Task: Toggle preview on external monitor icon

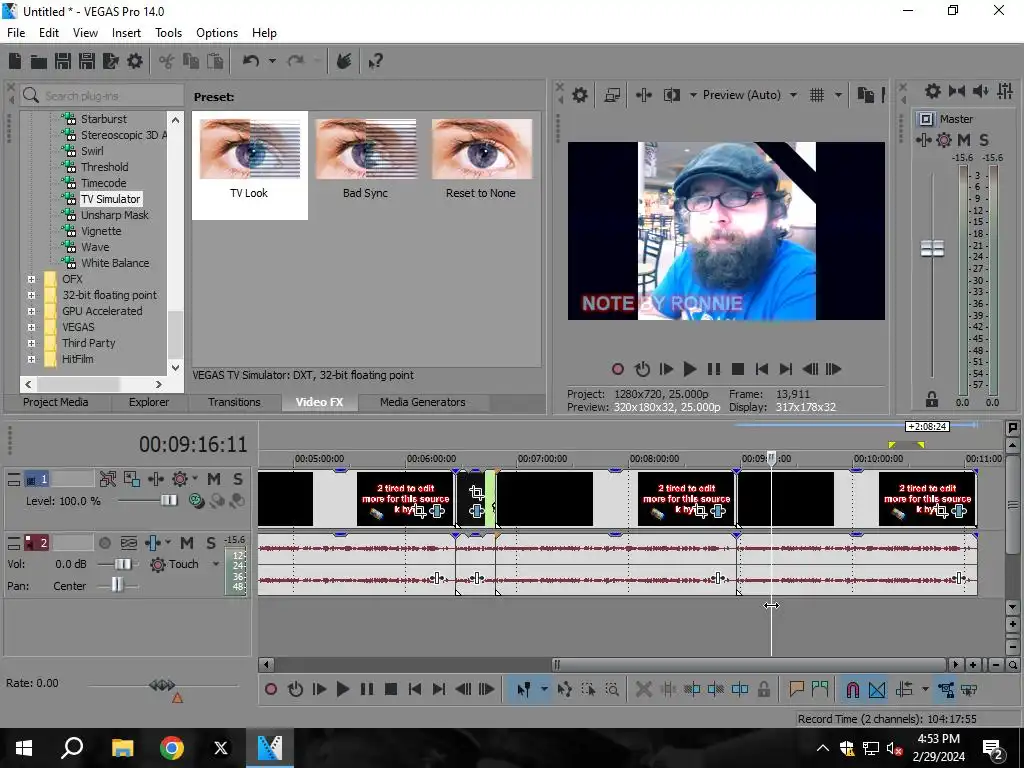Action: (x=612, y=95)
